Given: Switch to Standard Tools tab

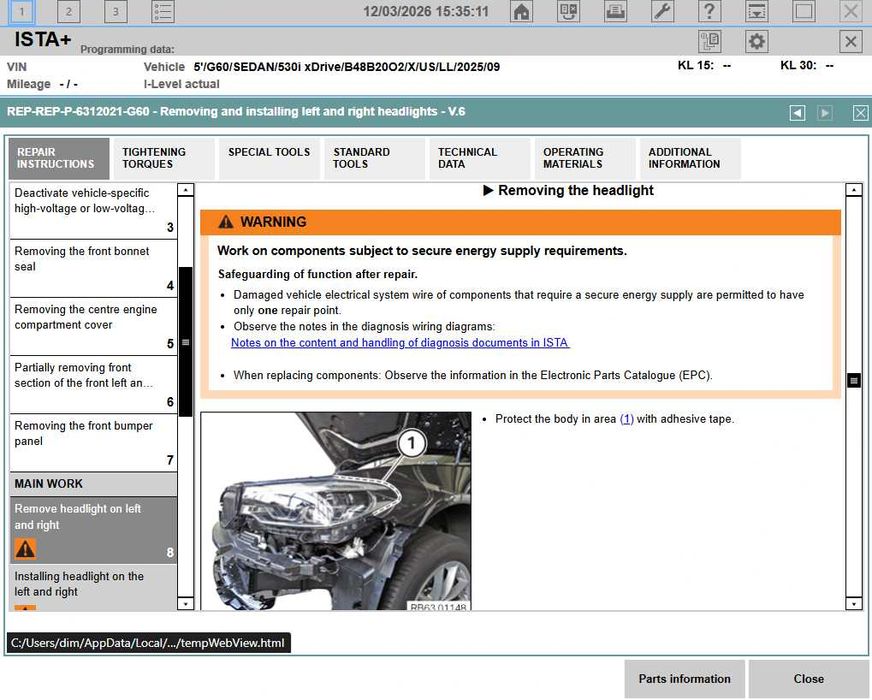Looking at the screenshot, I should click(374, 158).
